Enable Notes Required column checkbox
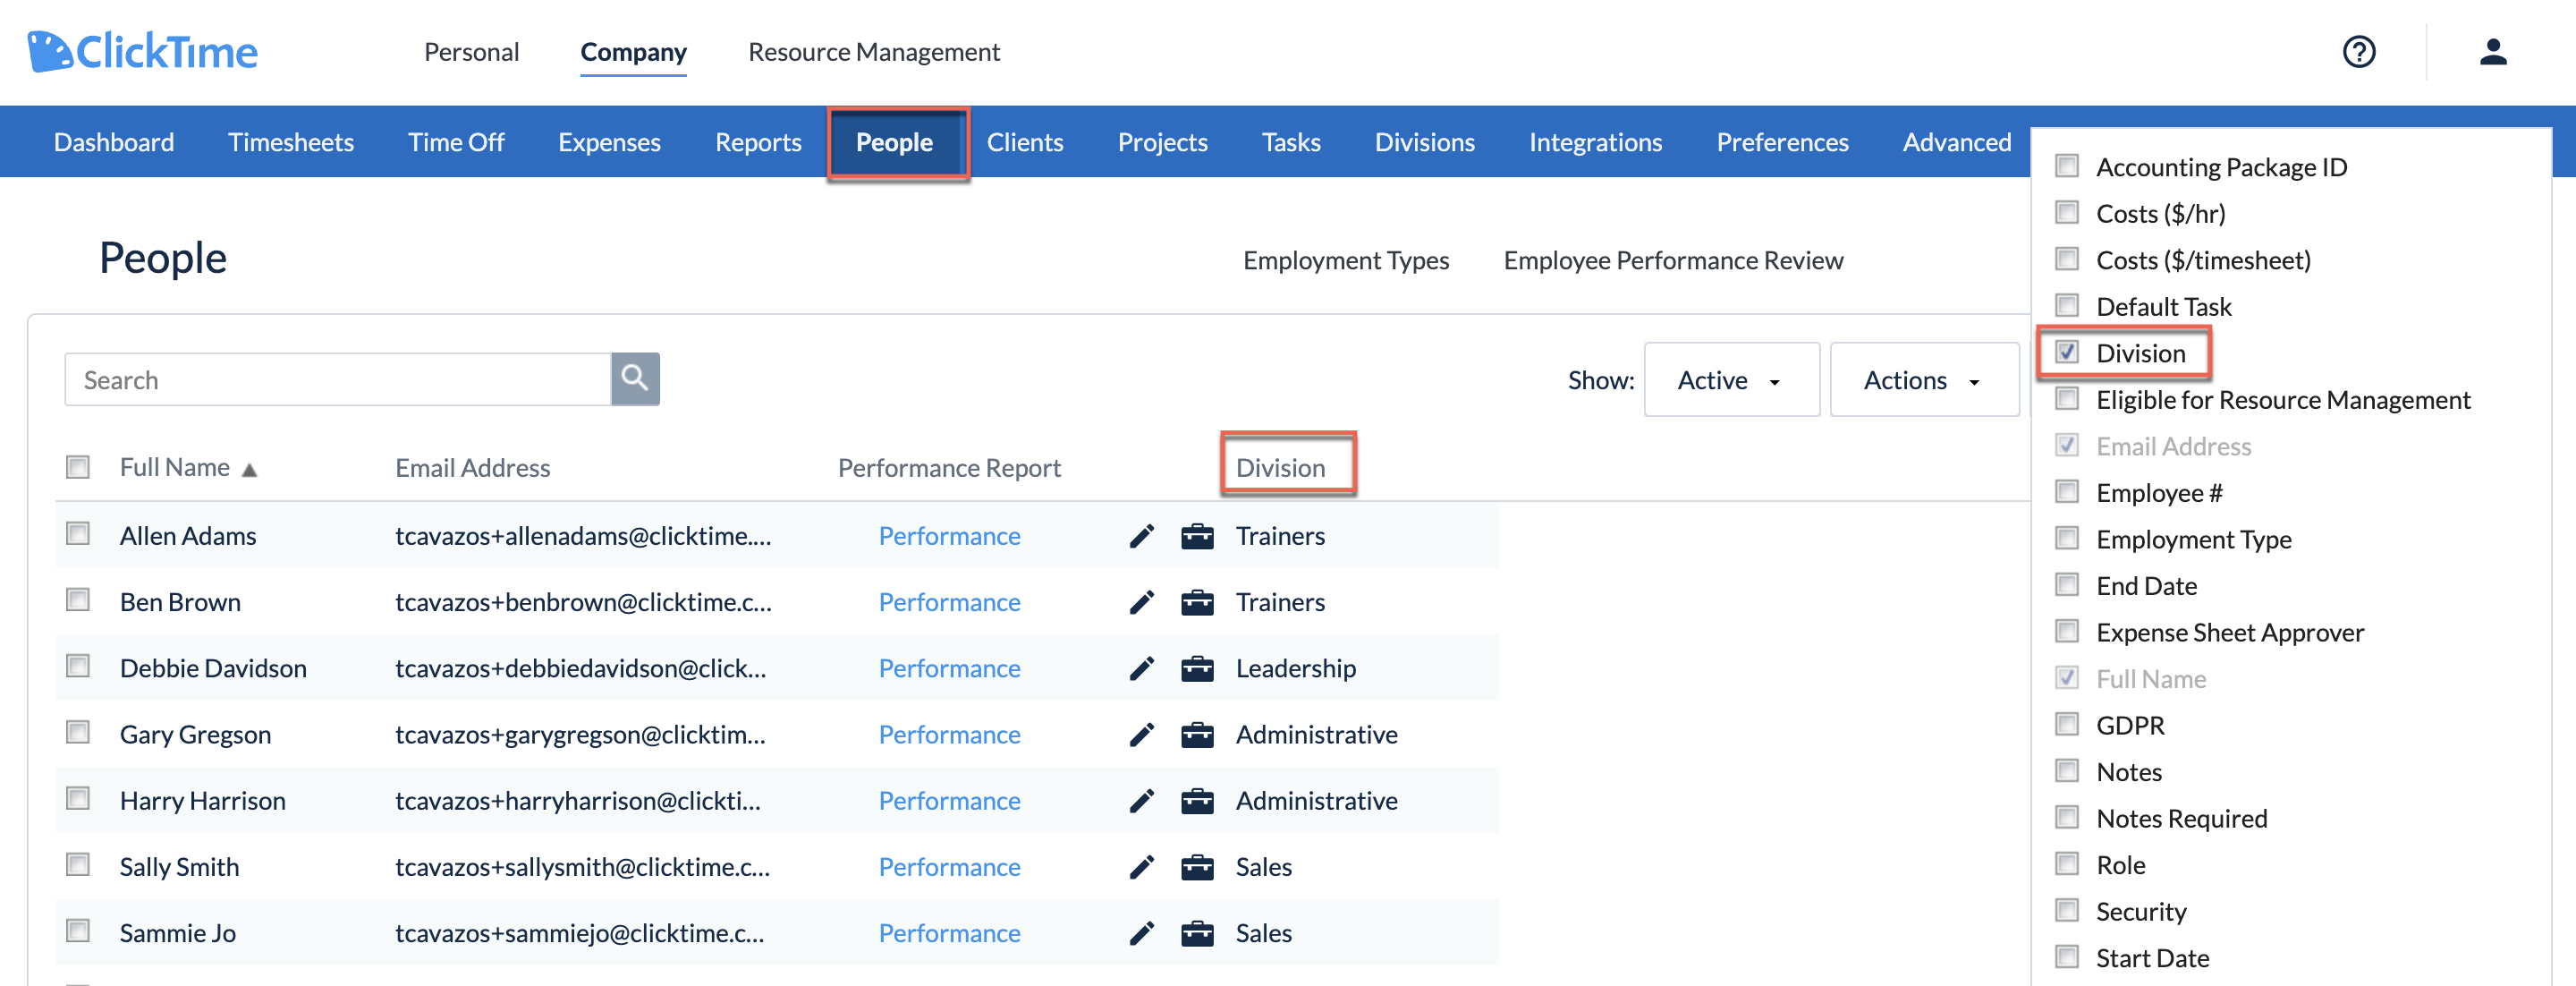The width and height of the screenshot is (2576, 986). (2067, 817)
